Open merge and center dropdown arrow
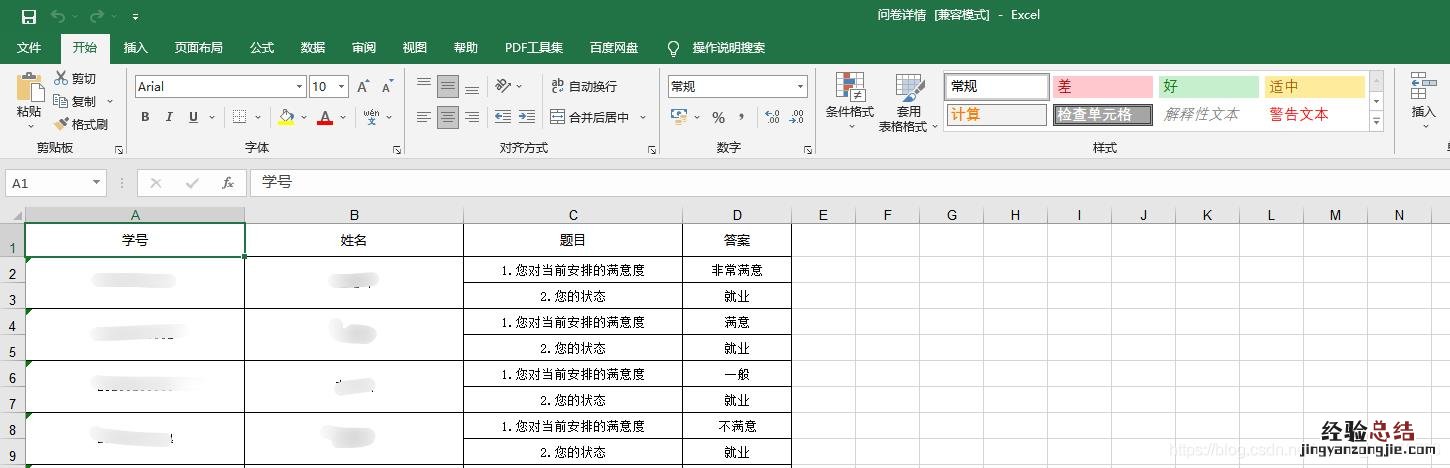The image size is (1450, 468). (x=643, y=117)
